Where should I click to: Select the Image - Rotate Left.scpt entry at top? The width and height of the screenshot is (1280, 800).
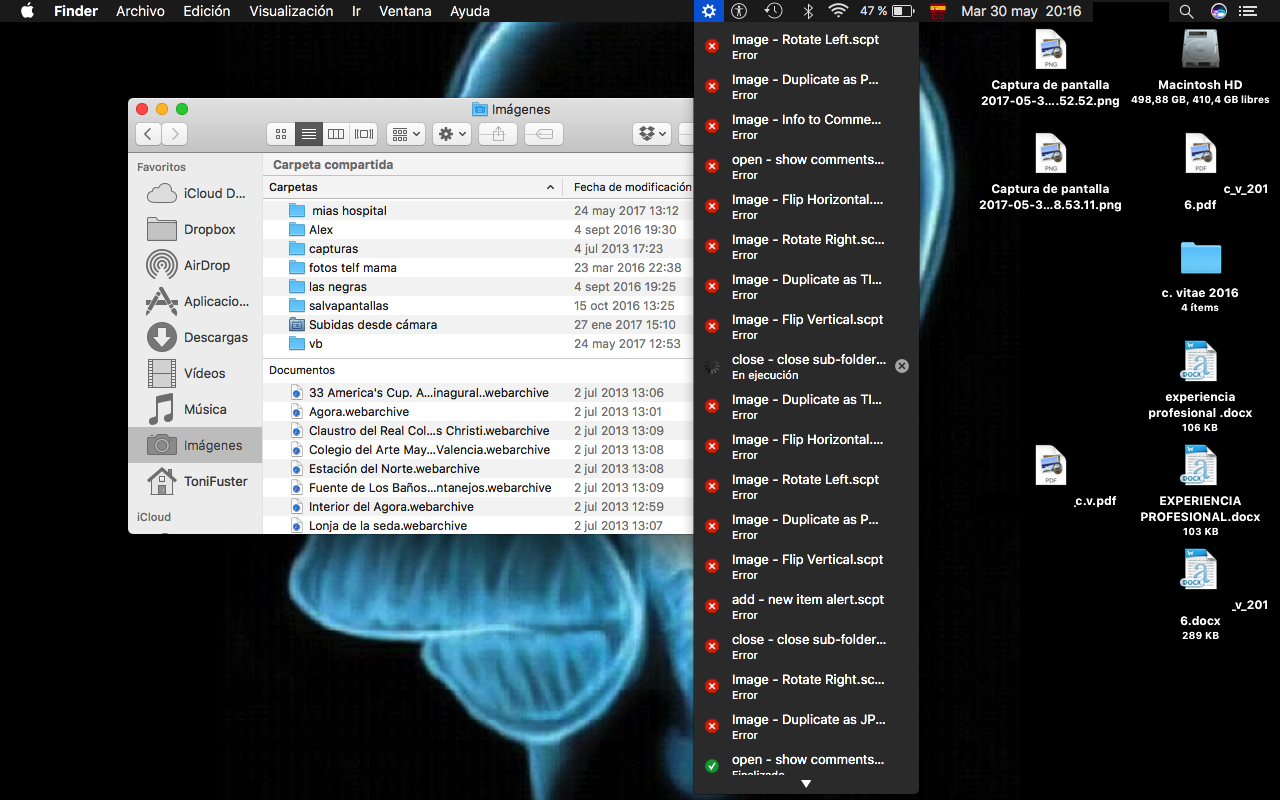(x=806, y=46)
